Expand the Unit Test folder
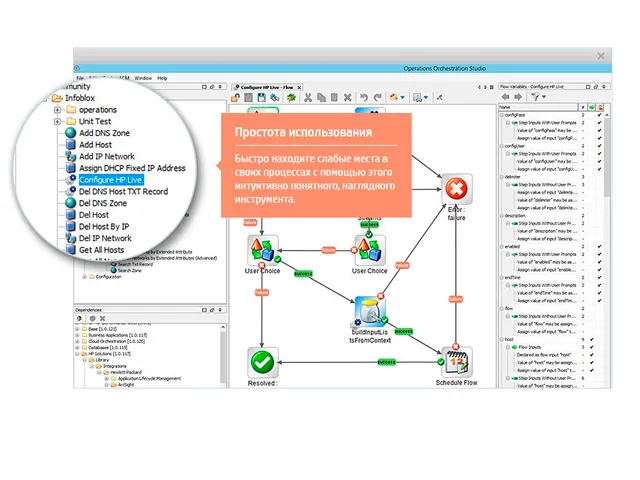This screenshot has width=640, height=480. click(59, 122)
